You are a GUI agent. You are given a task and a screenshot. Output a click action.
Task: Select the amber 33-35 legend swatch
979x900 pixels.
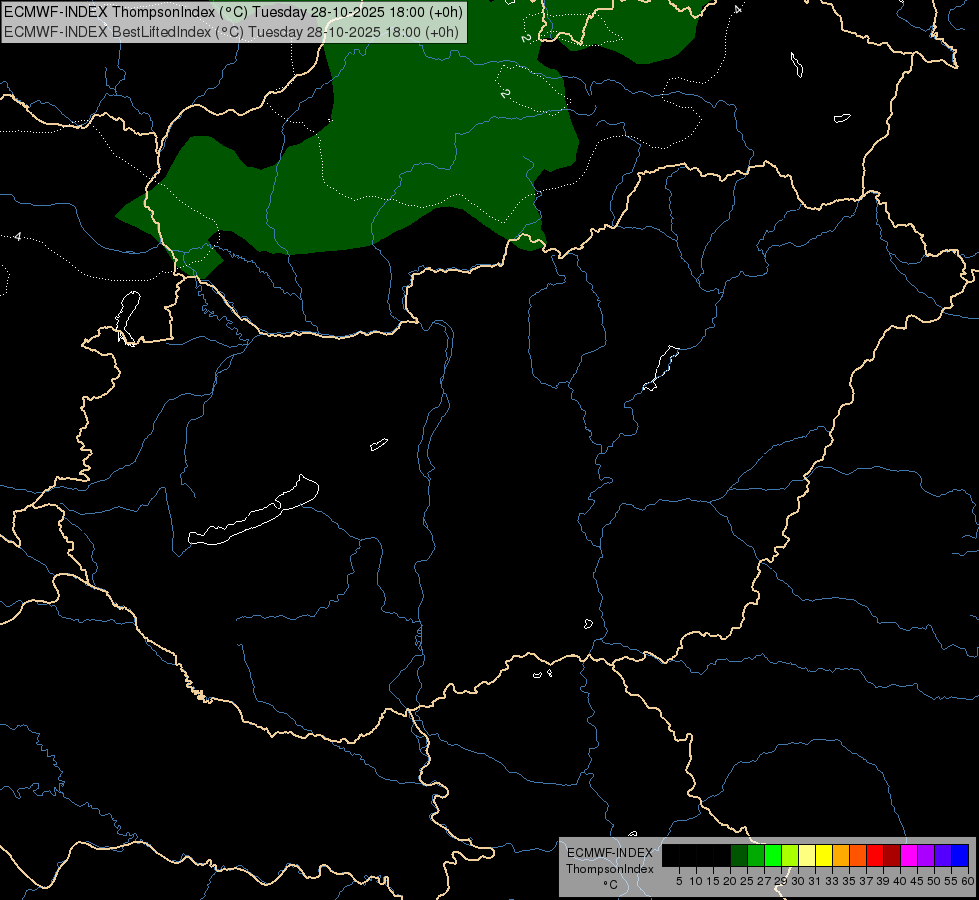pyautogui.click(x=841, y=855)
